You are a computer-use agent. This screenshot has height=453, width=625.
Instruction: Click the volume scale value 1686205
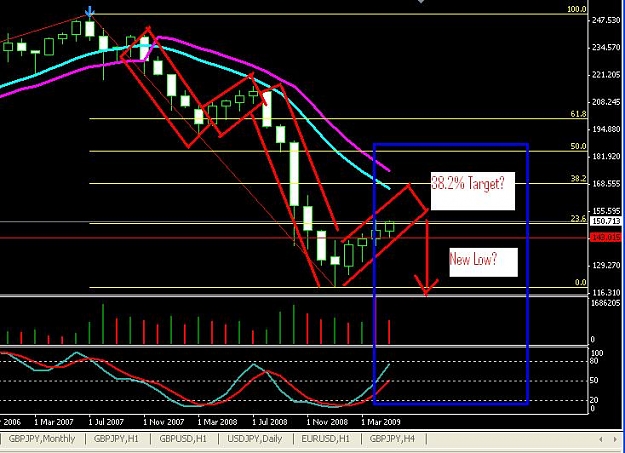point(605,303)
